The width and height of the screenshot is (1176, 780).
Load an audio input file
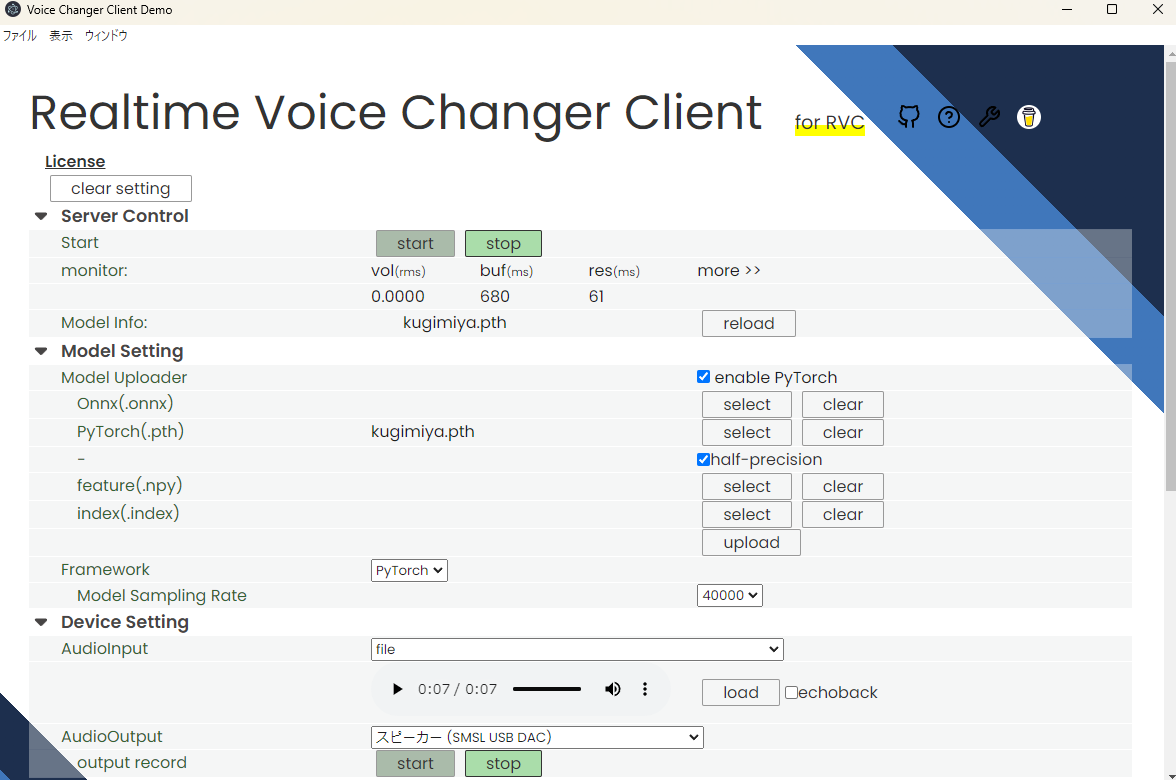[x=741, y=692]
